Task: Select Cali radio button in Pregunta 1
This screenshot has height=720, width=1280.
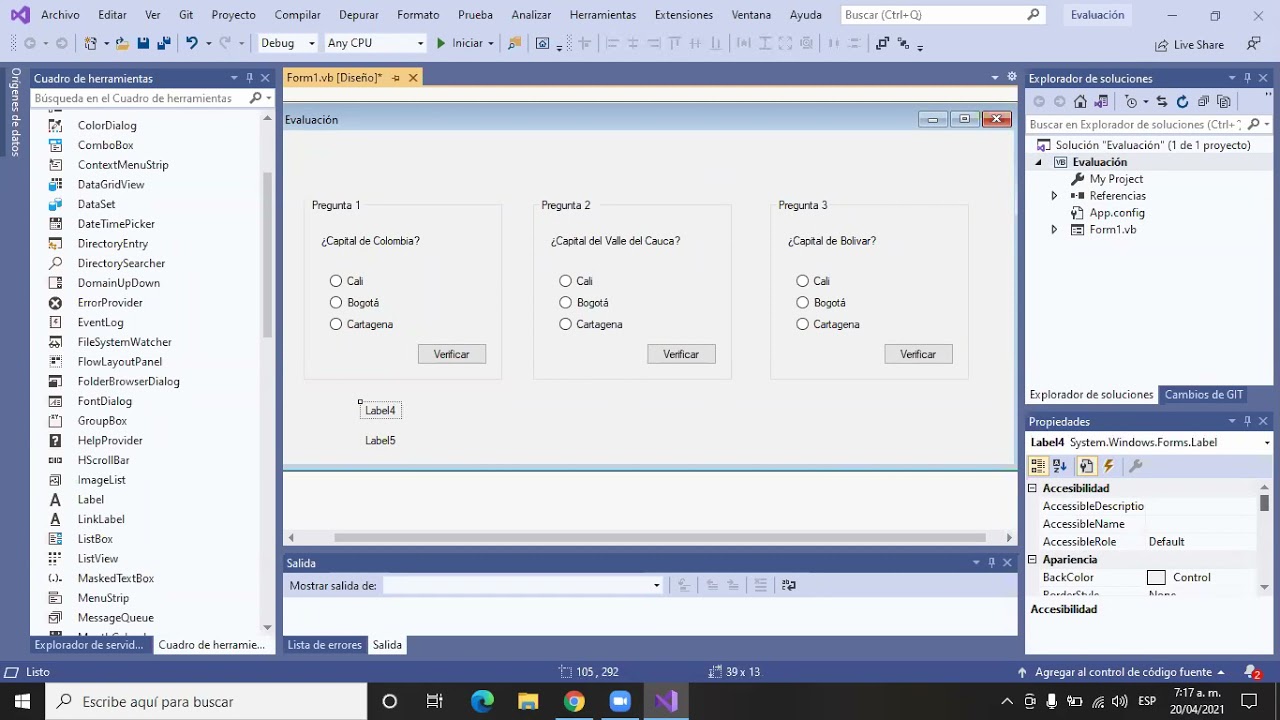Action: coord(336,281)
